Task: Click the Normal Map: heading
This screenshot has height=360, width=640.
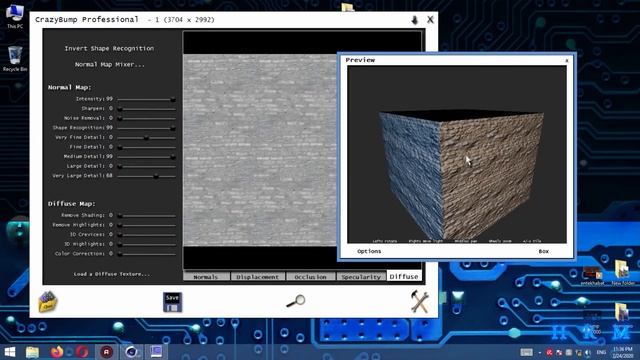Action: click(x=69, y=87)
